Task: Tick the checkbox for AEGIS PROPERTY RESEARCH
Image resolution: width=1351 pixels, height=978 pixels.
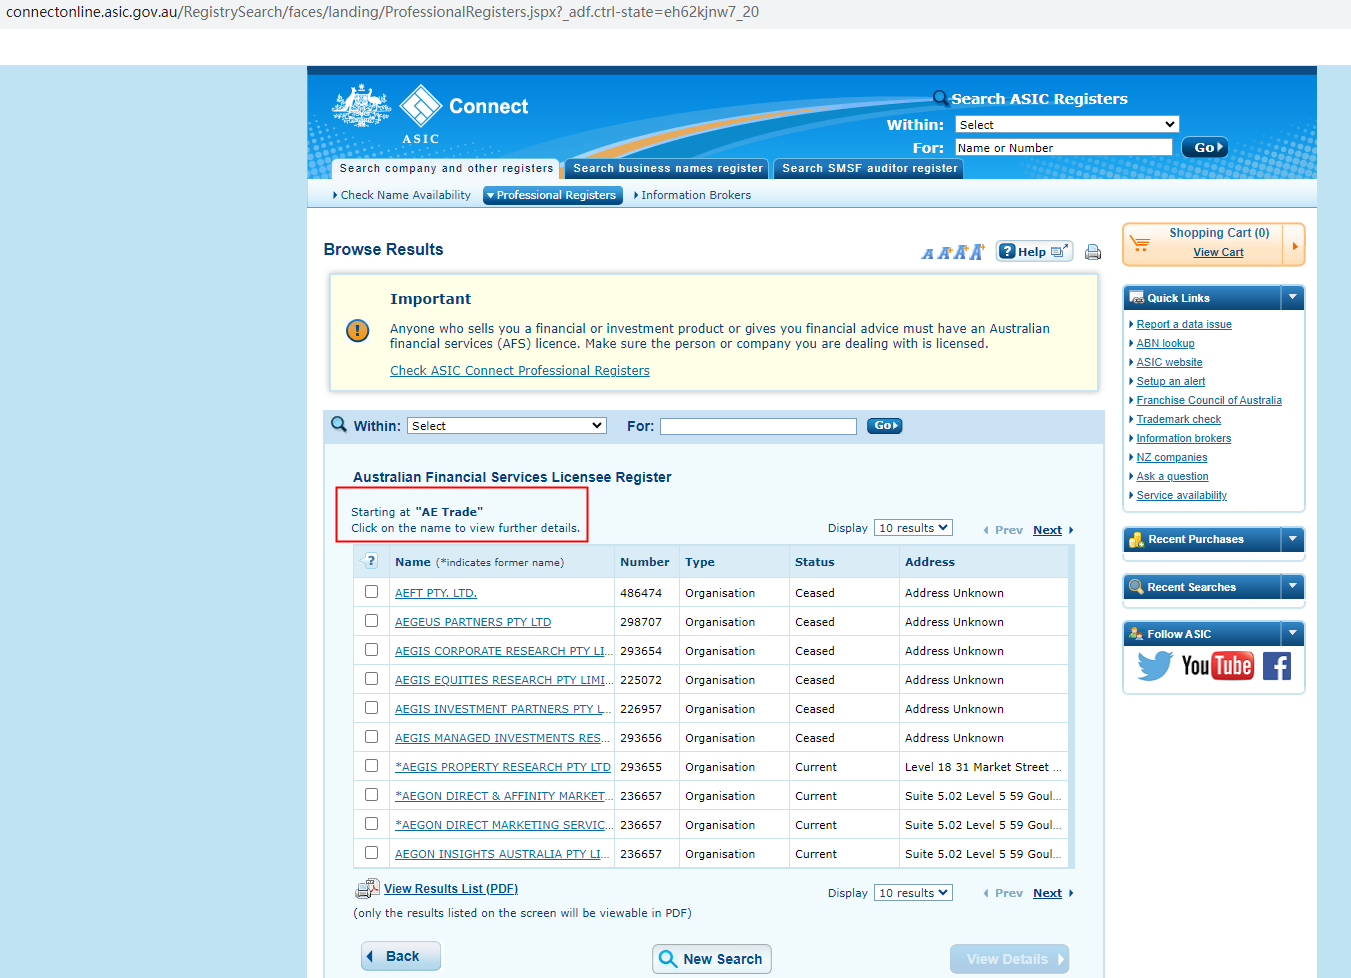Action: 371,765
